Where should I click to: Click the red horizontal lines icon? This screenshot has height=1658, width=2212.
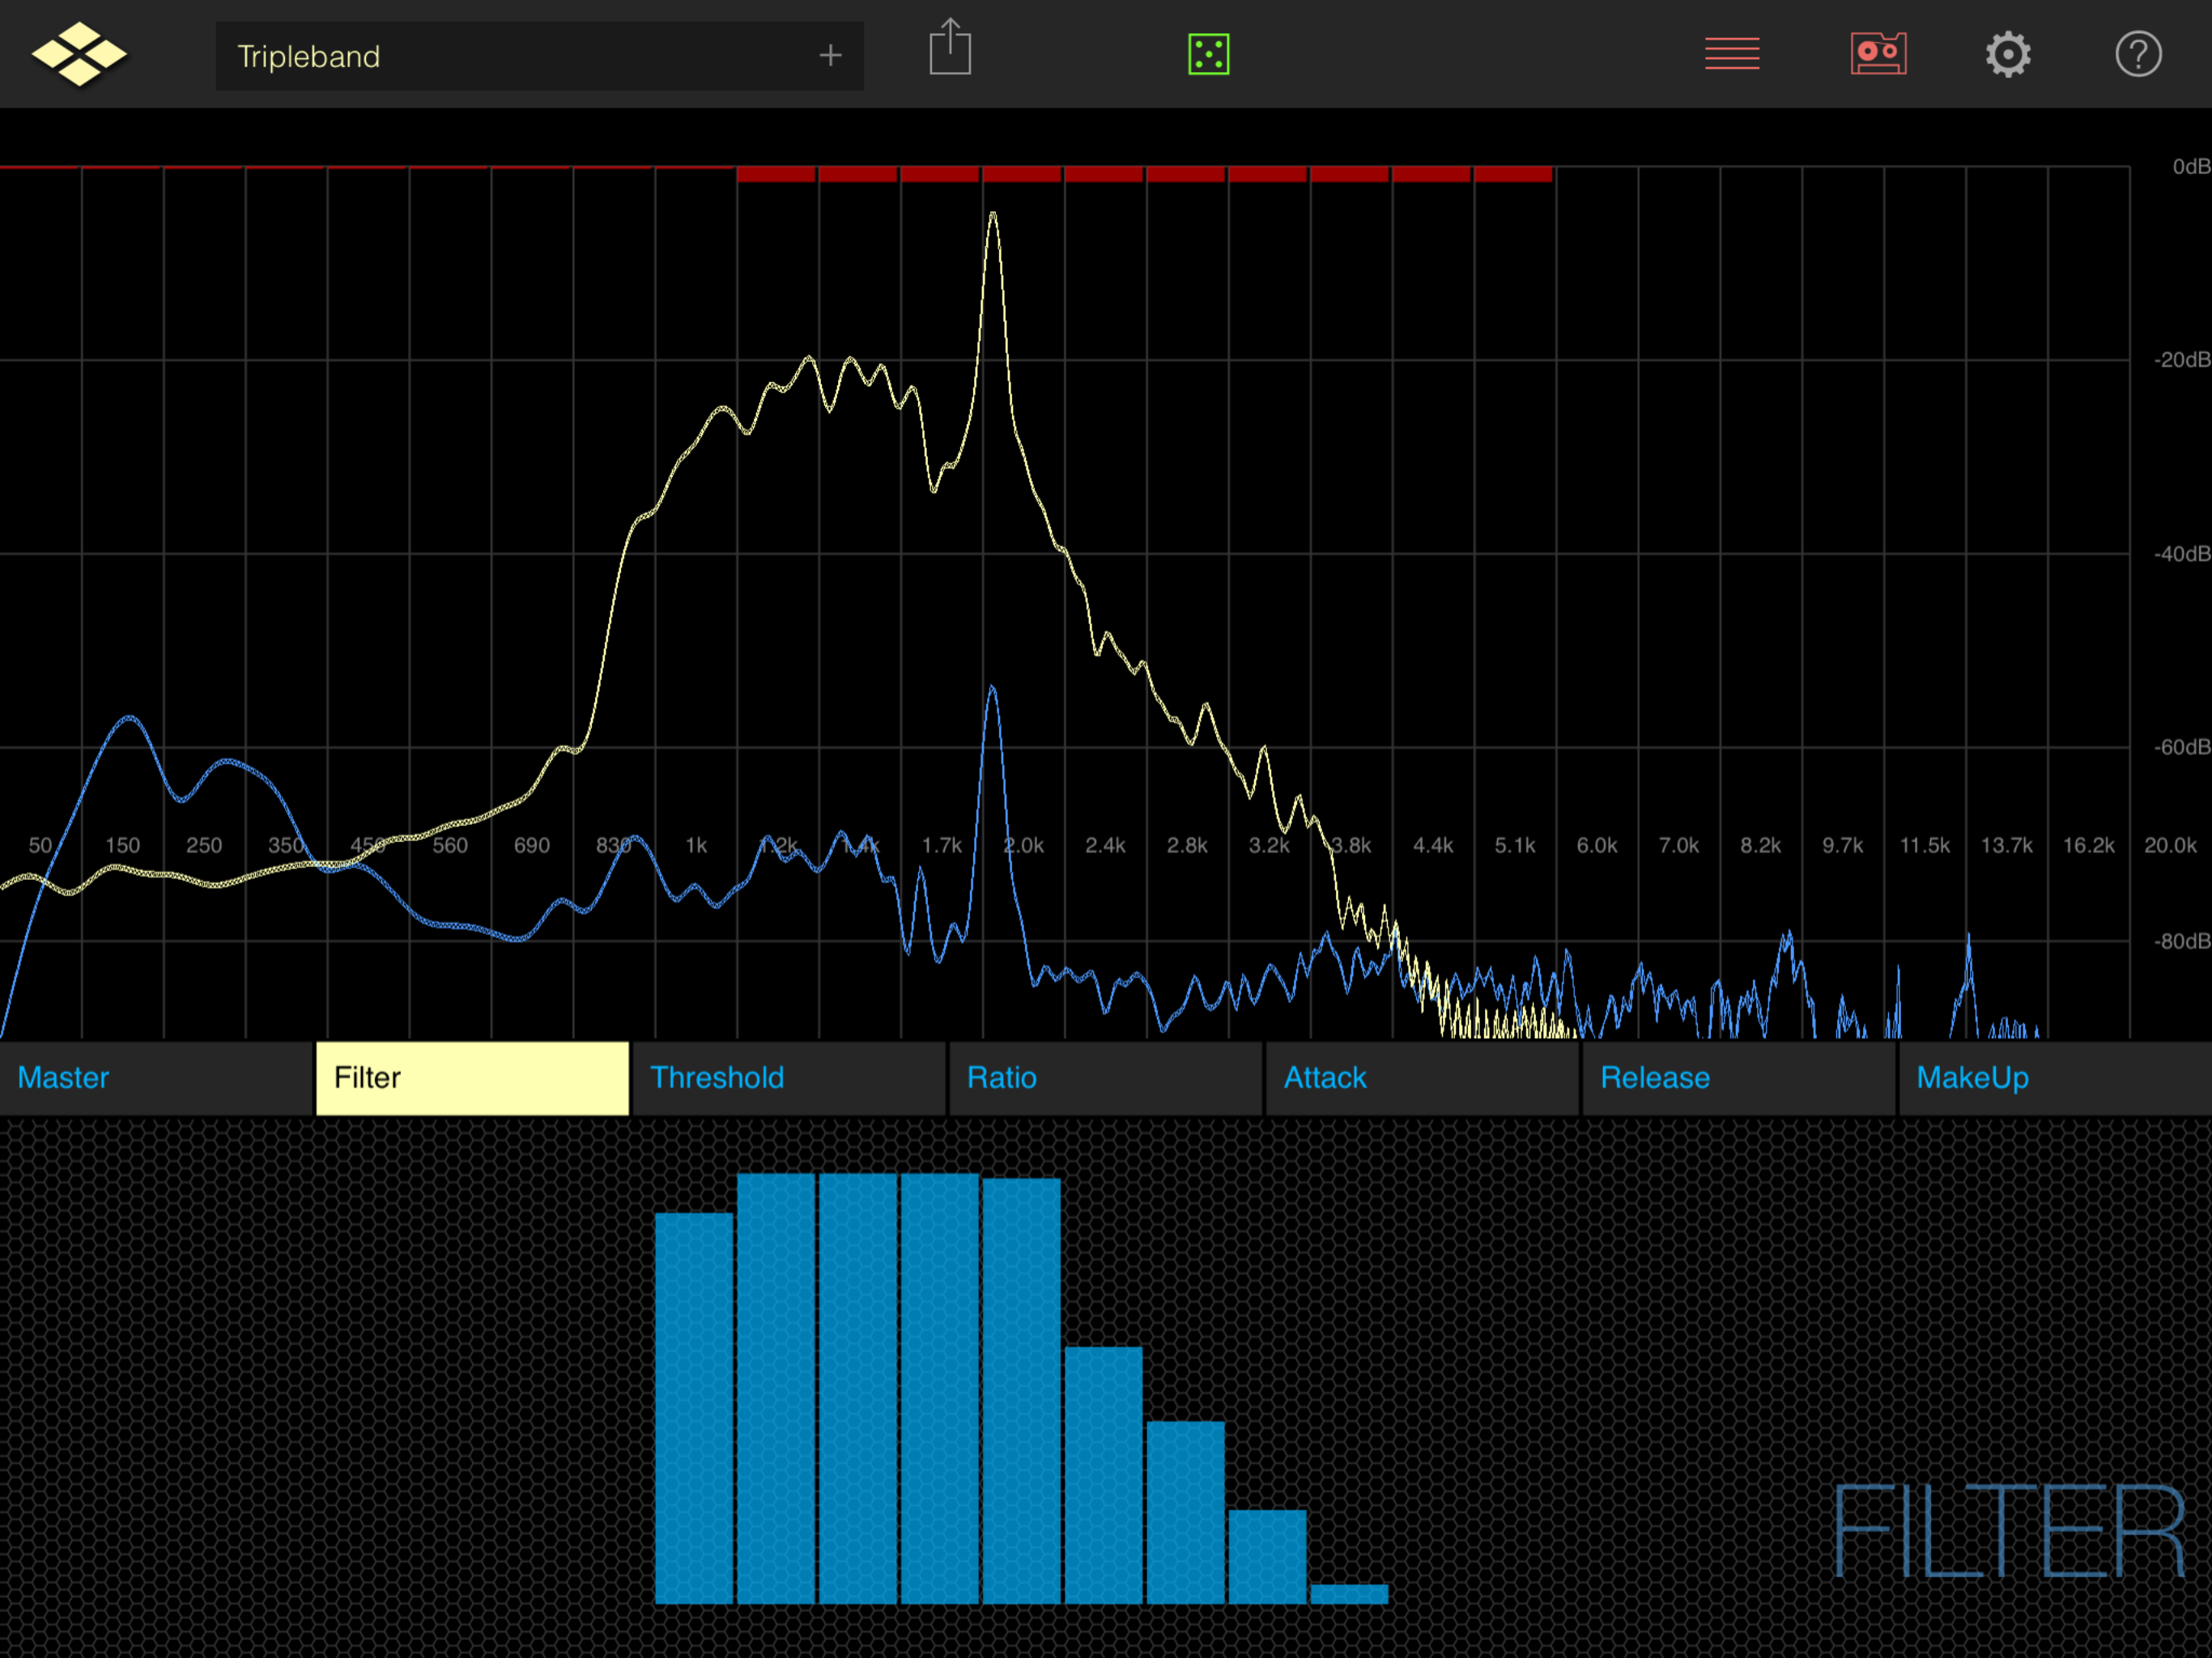1732,54
